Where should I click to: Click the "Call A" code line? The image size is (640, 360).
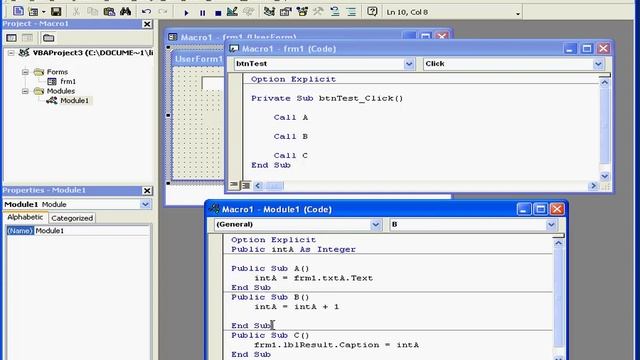click(x=291, y=118)
